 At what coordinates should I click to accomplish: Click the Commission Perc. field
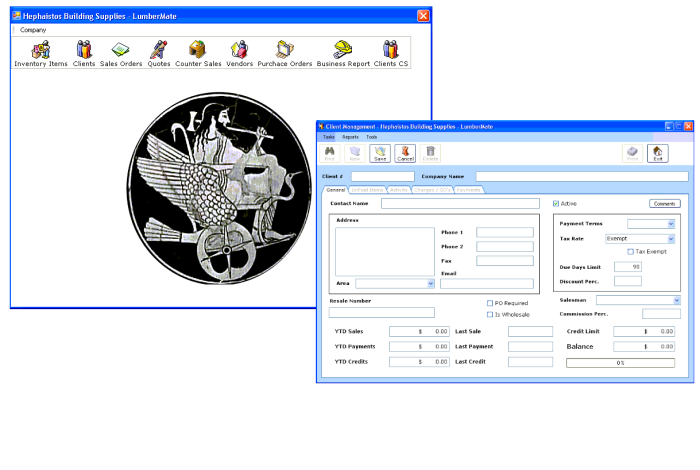point(661,314)
